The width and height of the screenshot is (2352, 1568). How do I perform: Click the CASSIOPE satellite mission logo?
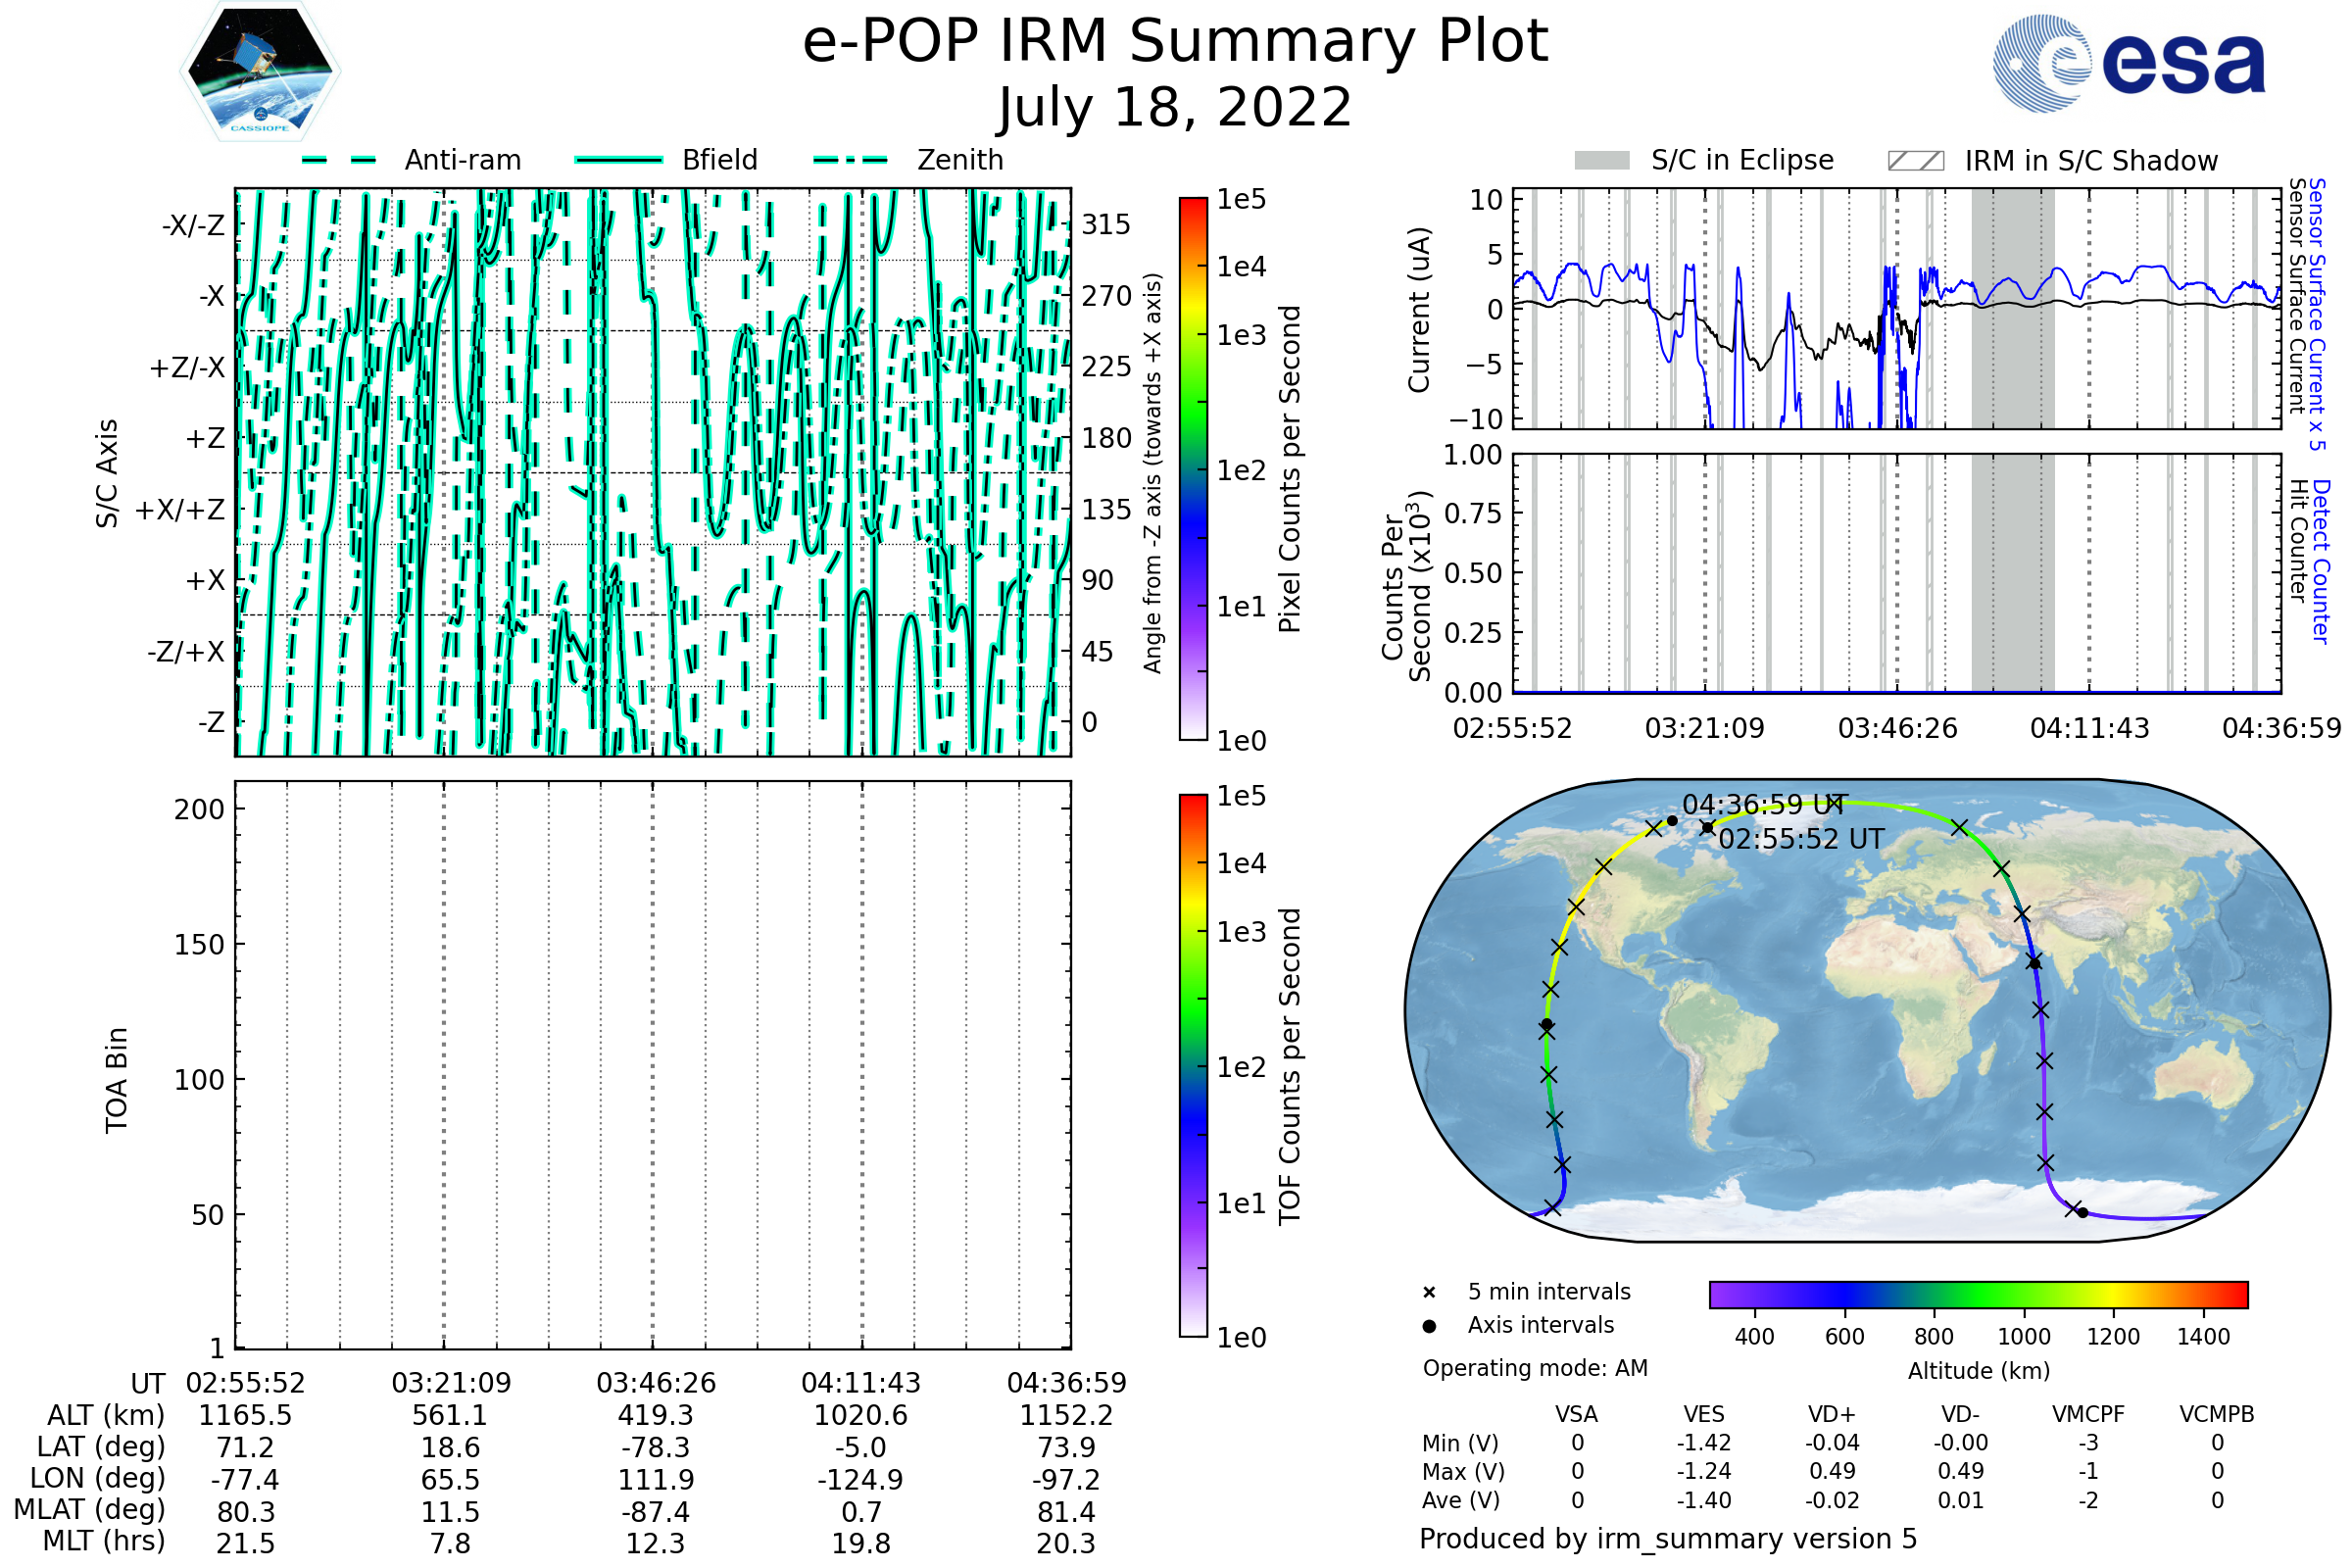[x=260, y=72]
